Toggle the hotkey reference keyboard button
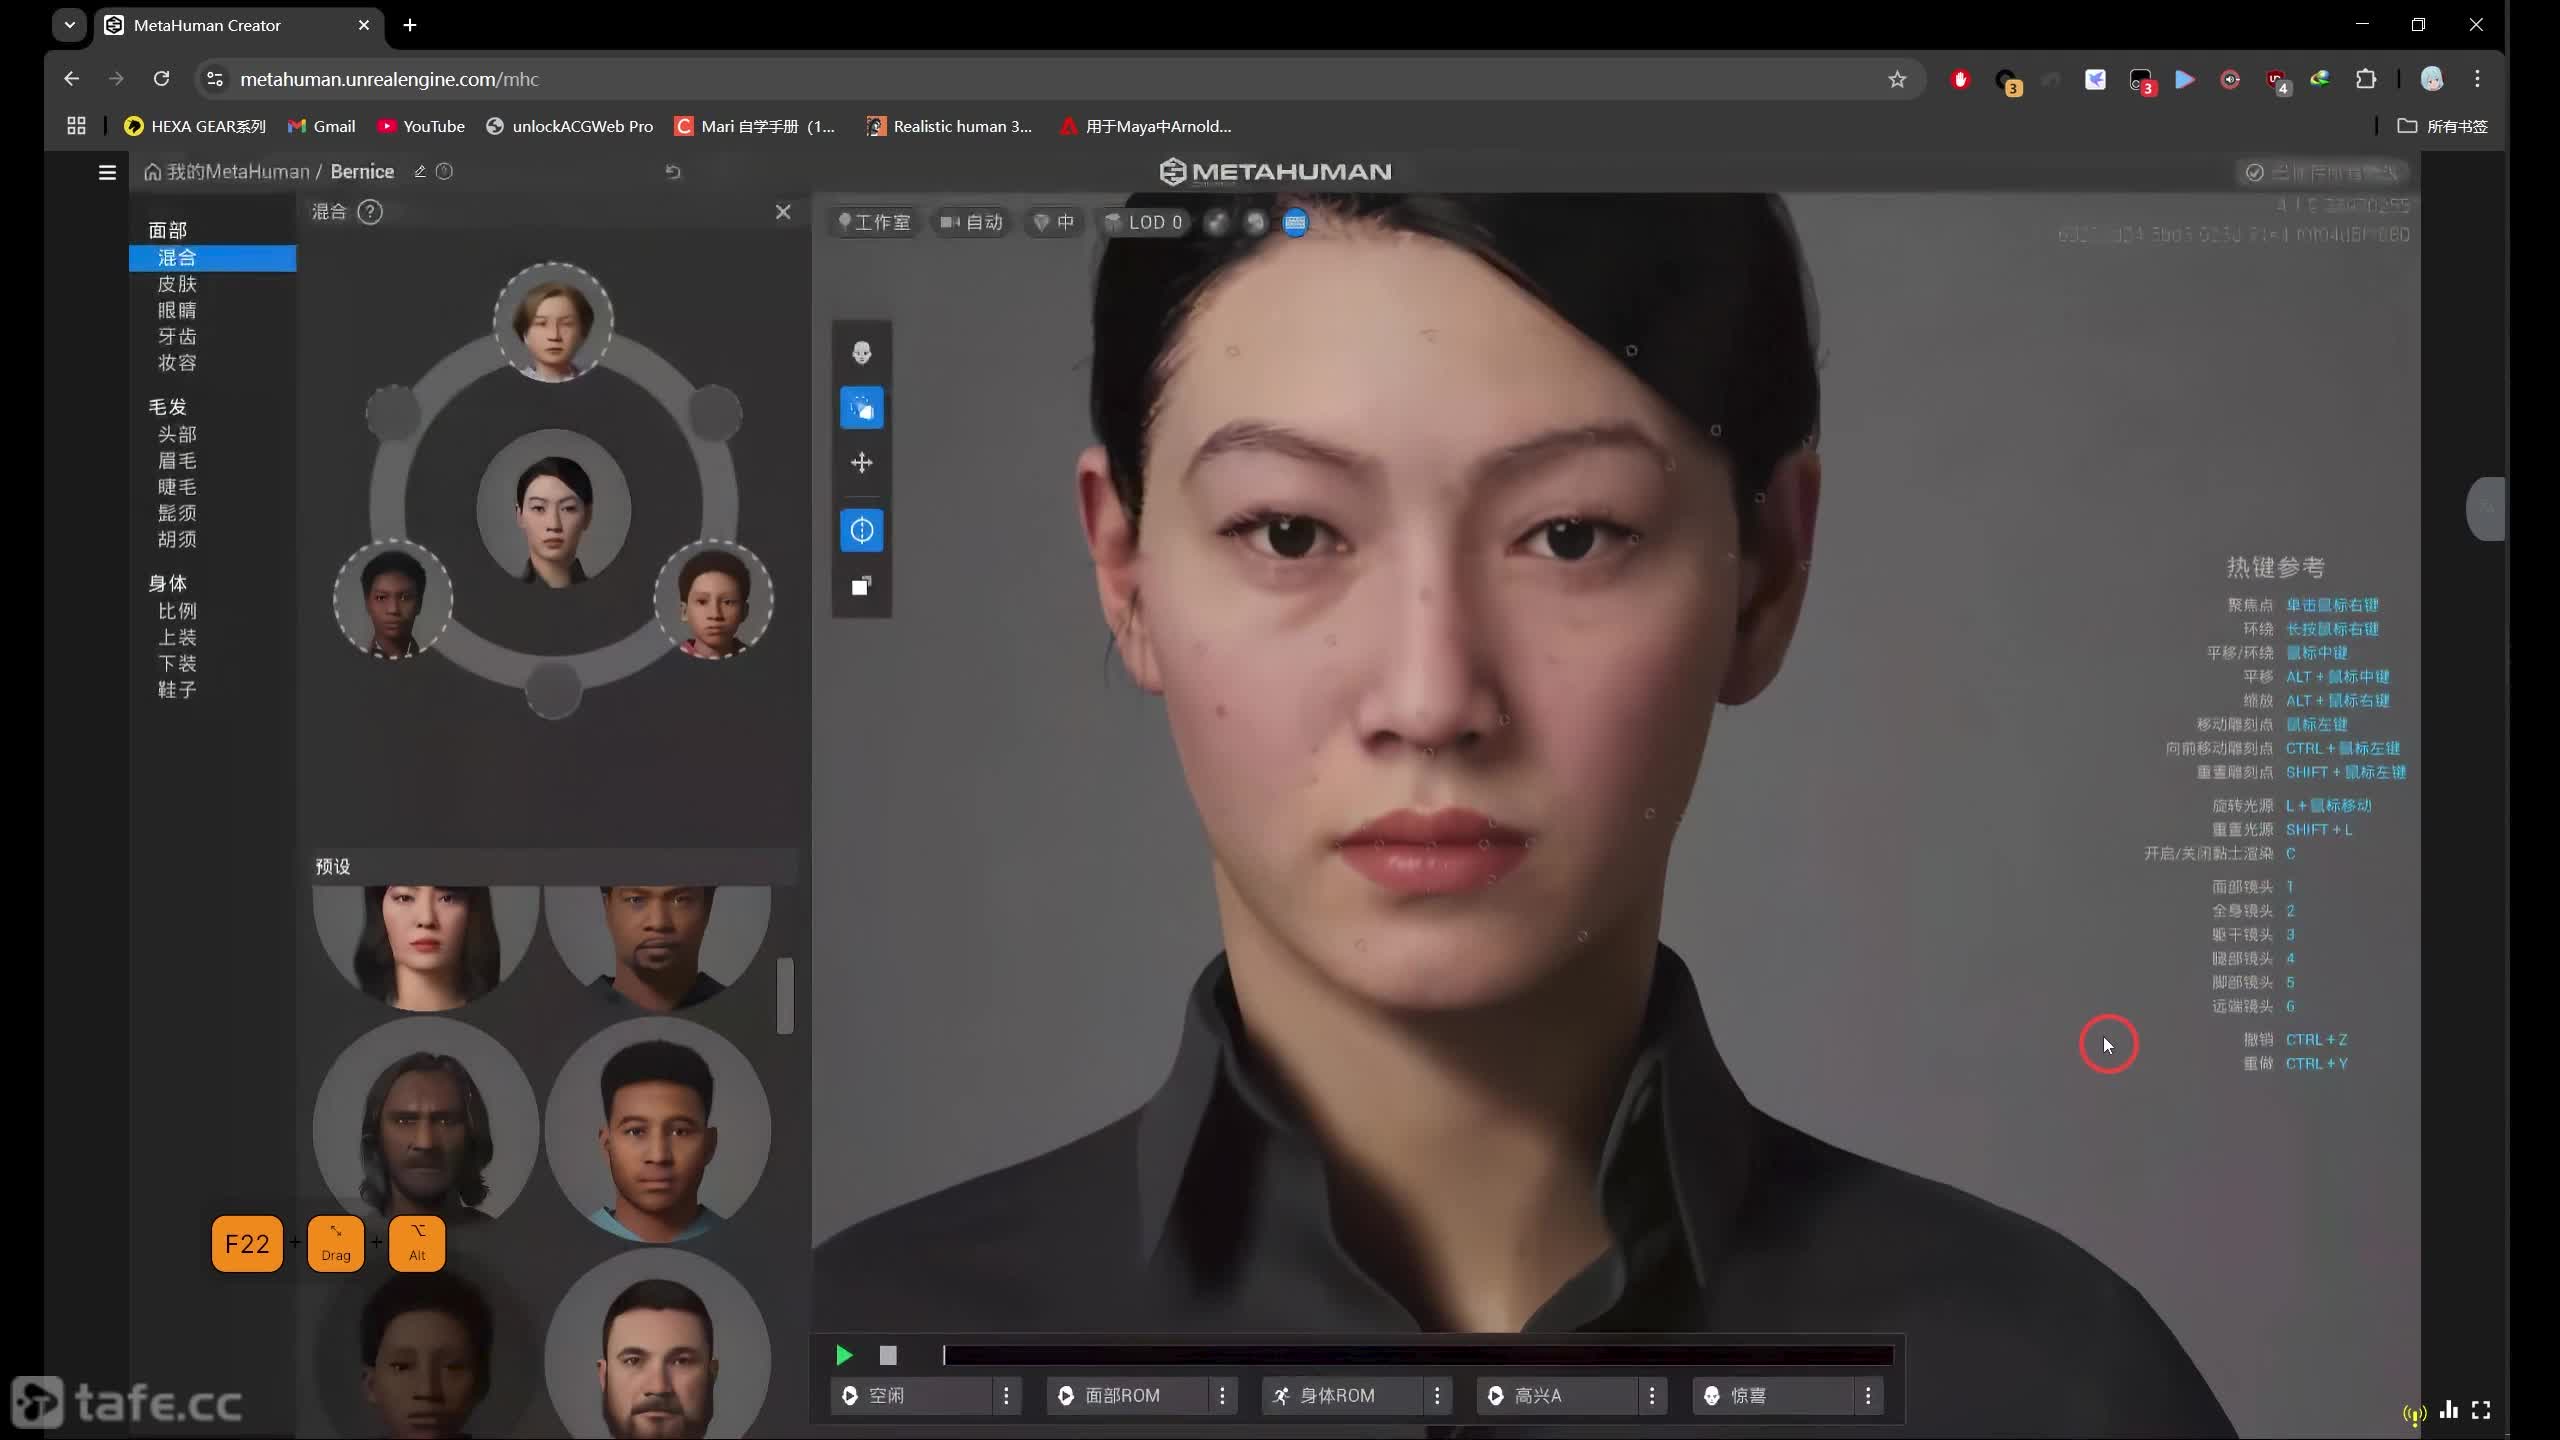 (1295, 223)
